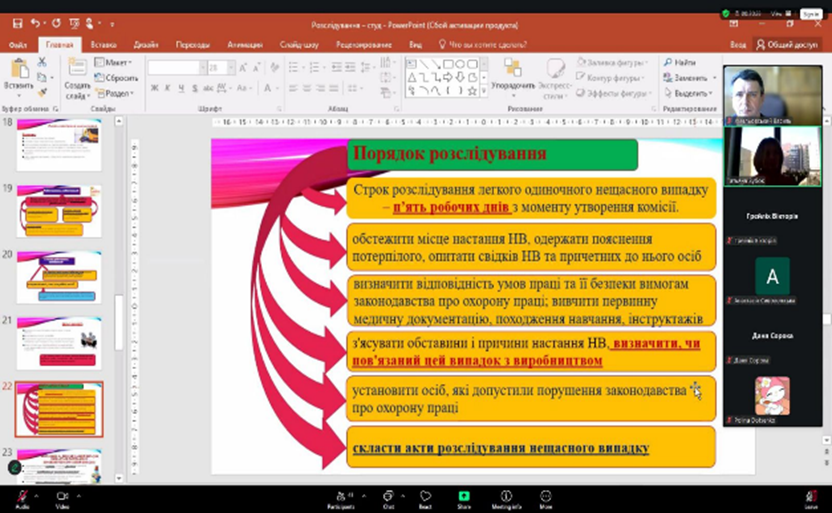Switch to Дизайн ribbon tab
This screenshot has height=513, width=832.
[146, 45]
